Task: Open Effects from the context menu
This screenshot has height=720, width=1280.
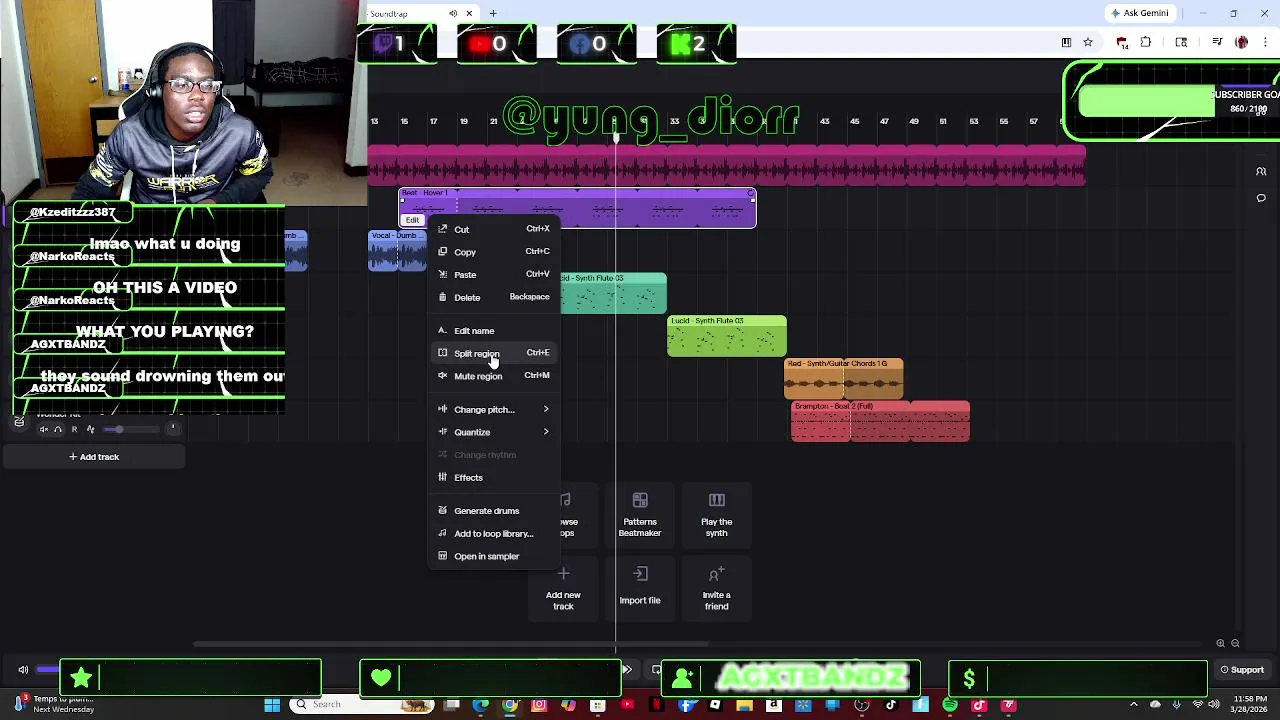Action: [x=494, y=478]
